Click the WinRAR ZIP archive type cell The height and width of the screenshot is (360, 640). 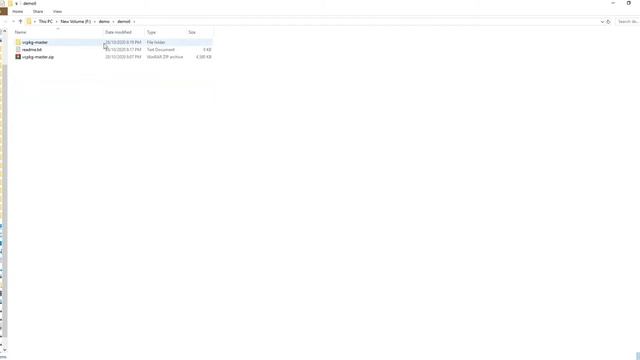click(x=165, y=57)
